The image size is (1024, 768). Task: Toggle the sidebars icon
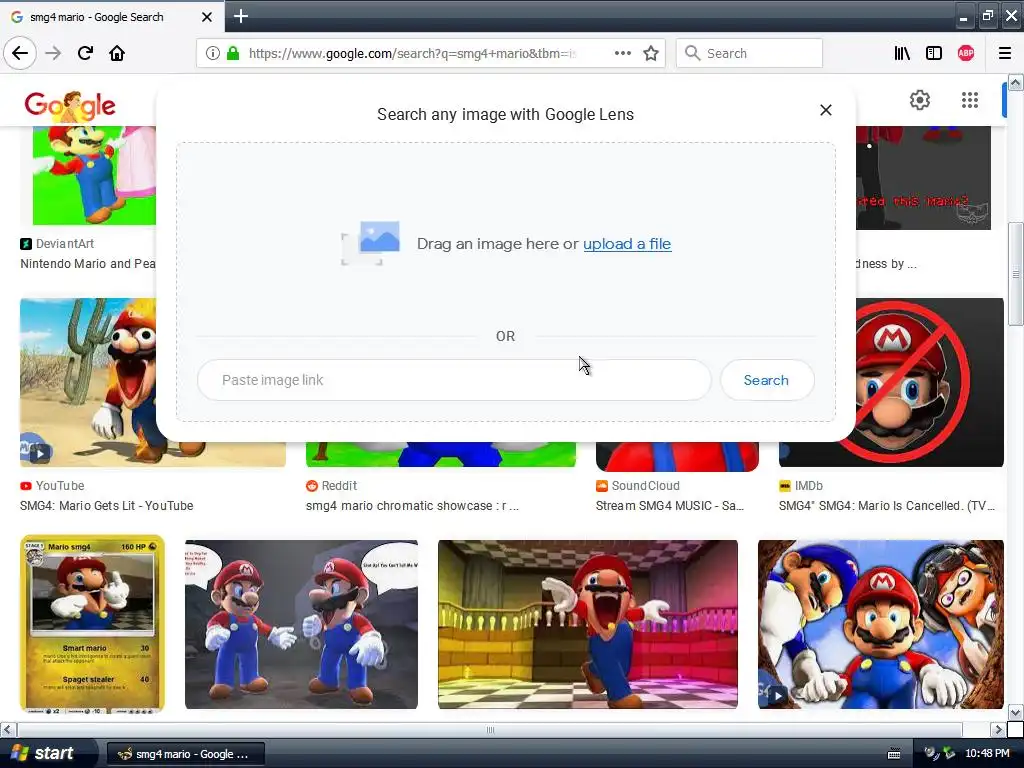coord(934,53)
